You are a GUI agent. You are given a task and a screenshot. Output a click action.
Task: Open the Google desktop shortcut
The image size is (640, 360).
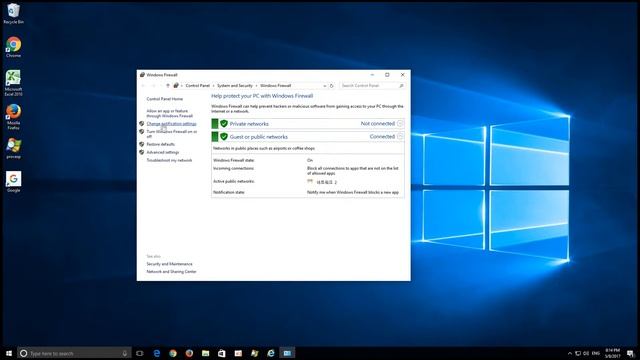click(x=13, y=182)
